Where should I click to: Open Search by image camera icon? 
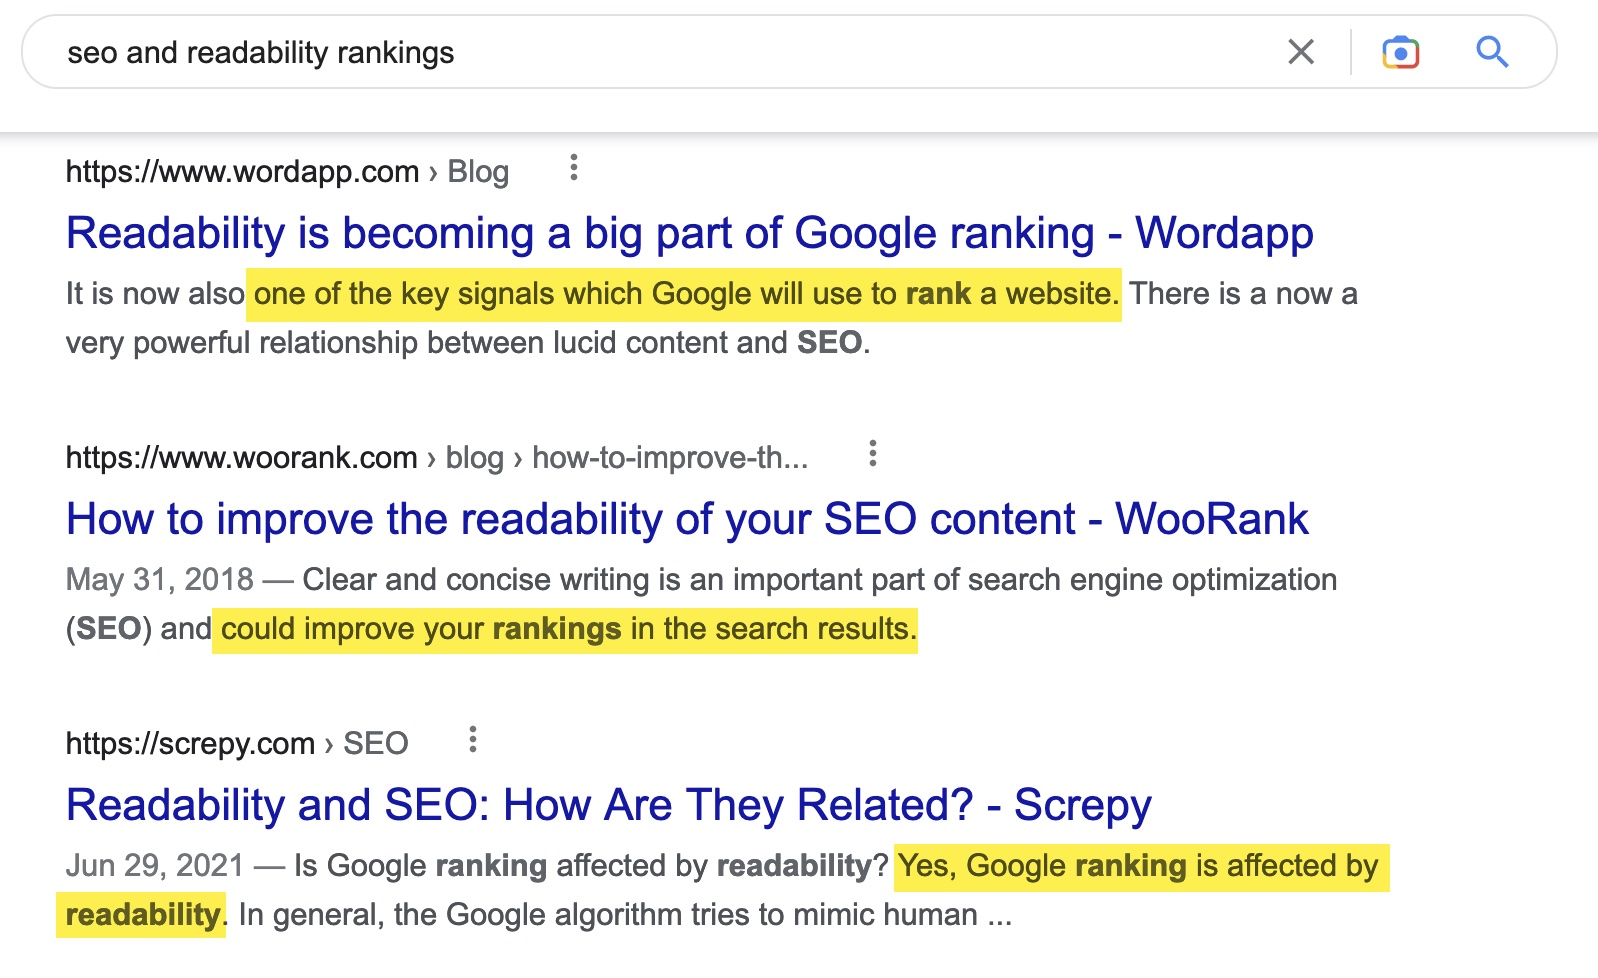click(x=1400, y=52)
